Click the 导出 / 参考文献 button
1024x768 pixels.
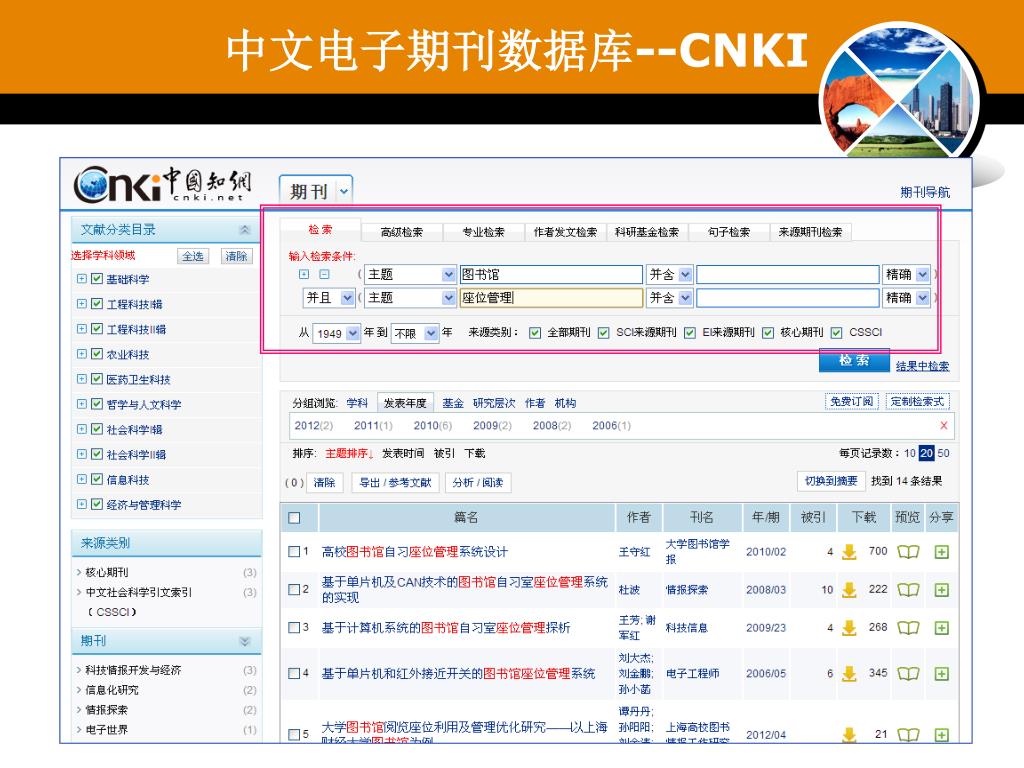click(x=395, y=483)
